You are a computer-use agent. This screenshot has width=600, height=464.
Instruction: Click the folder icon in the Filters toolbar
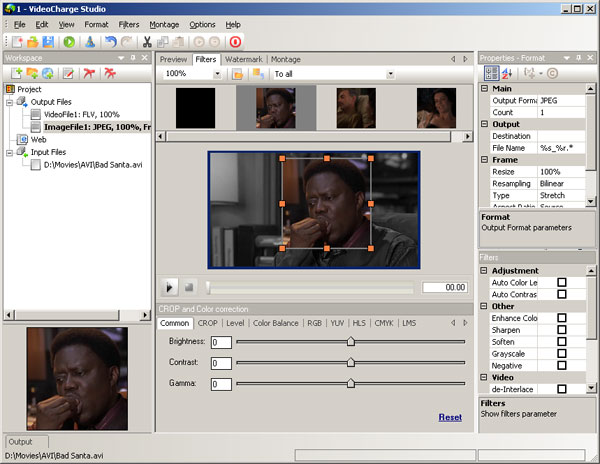click(x=238, y=74)
